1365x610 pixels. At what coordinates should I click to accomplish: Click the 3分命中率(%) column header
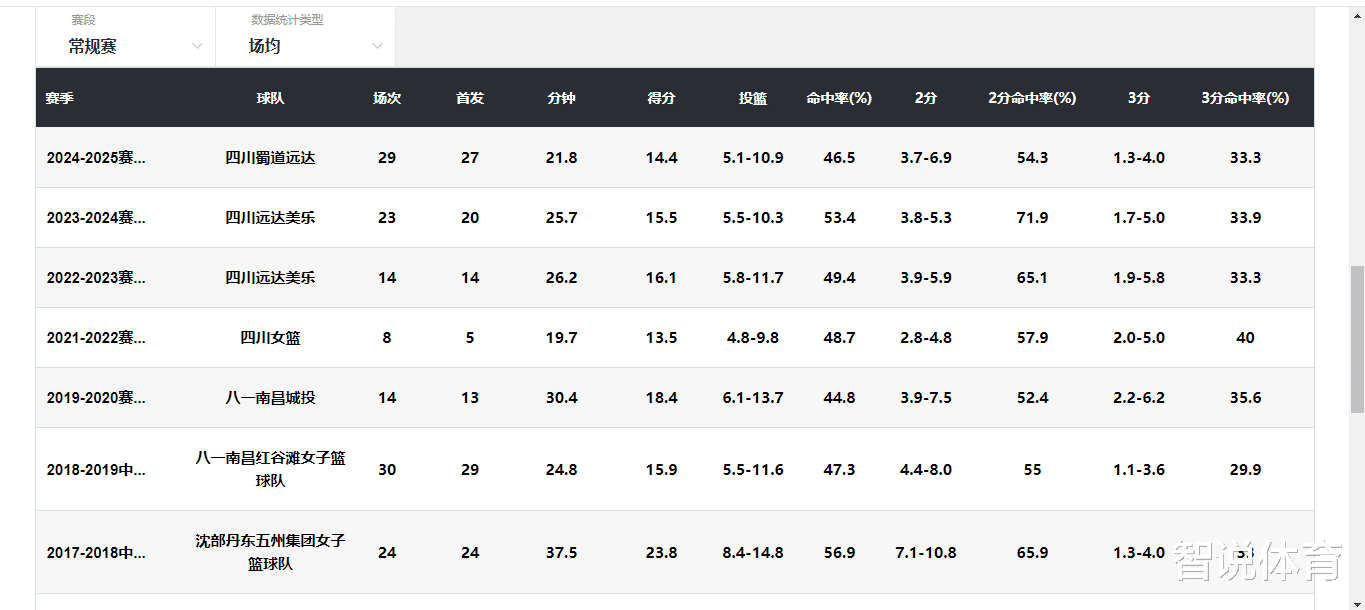click(1245, 98)
